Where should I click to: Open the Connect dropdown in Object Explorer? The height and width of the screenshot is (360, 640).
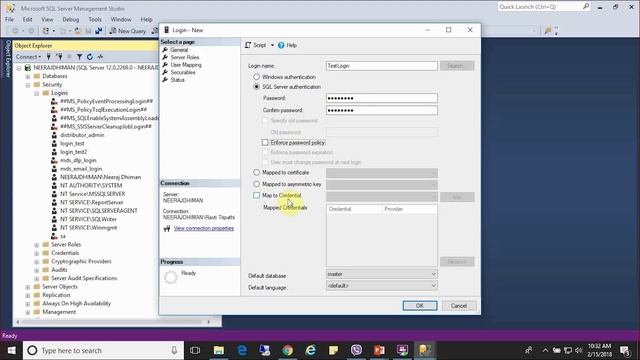[28, 57]
